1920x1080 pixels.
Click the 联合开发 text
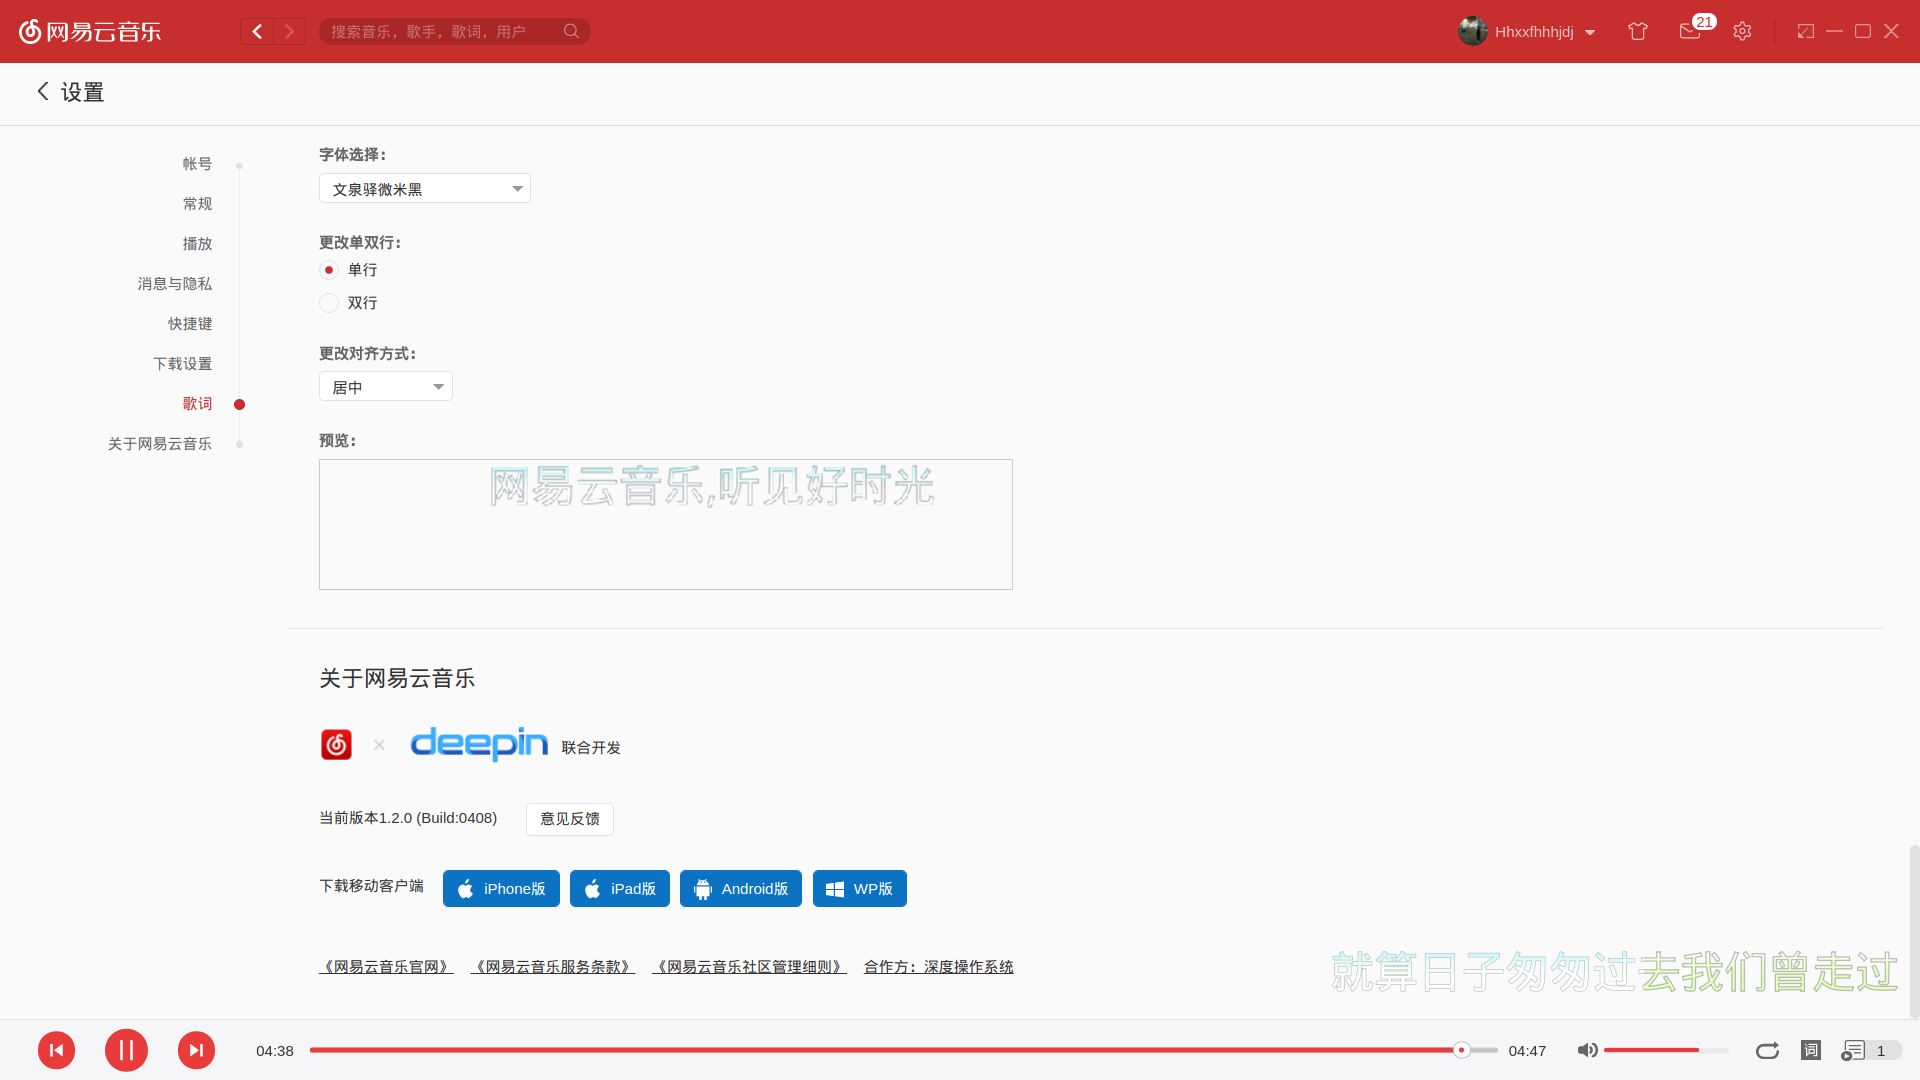pyautogui.click(x=591, y=748)
